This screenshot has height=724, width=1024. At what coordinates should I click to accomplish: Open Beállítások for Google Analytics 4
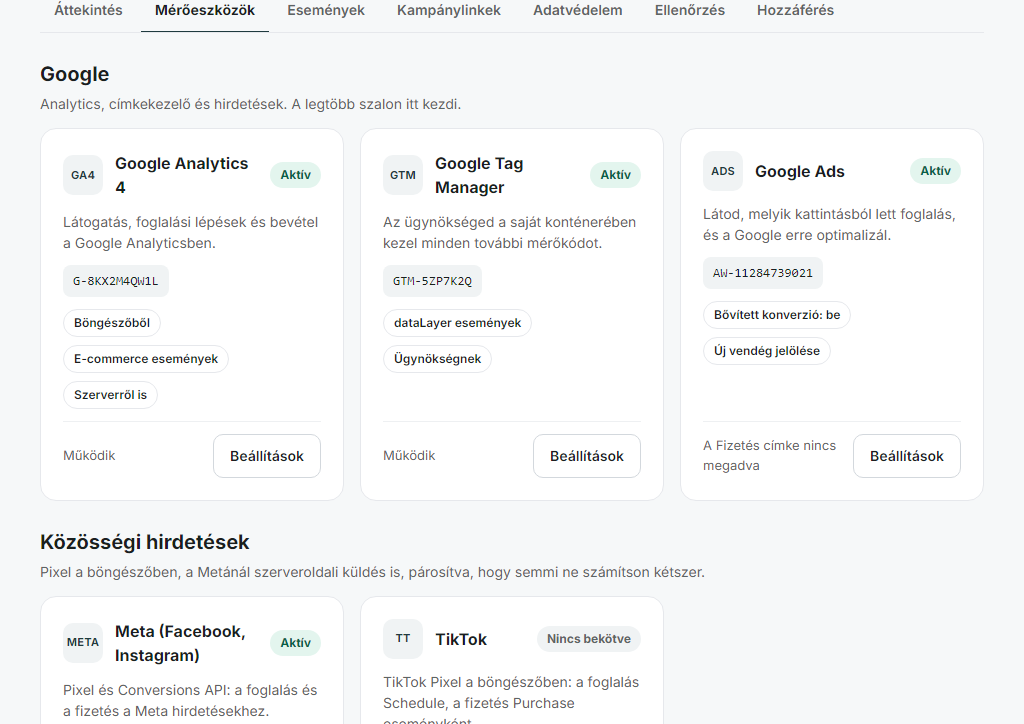point(266,456)
